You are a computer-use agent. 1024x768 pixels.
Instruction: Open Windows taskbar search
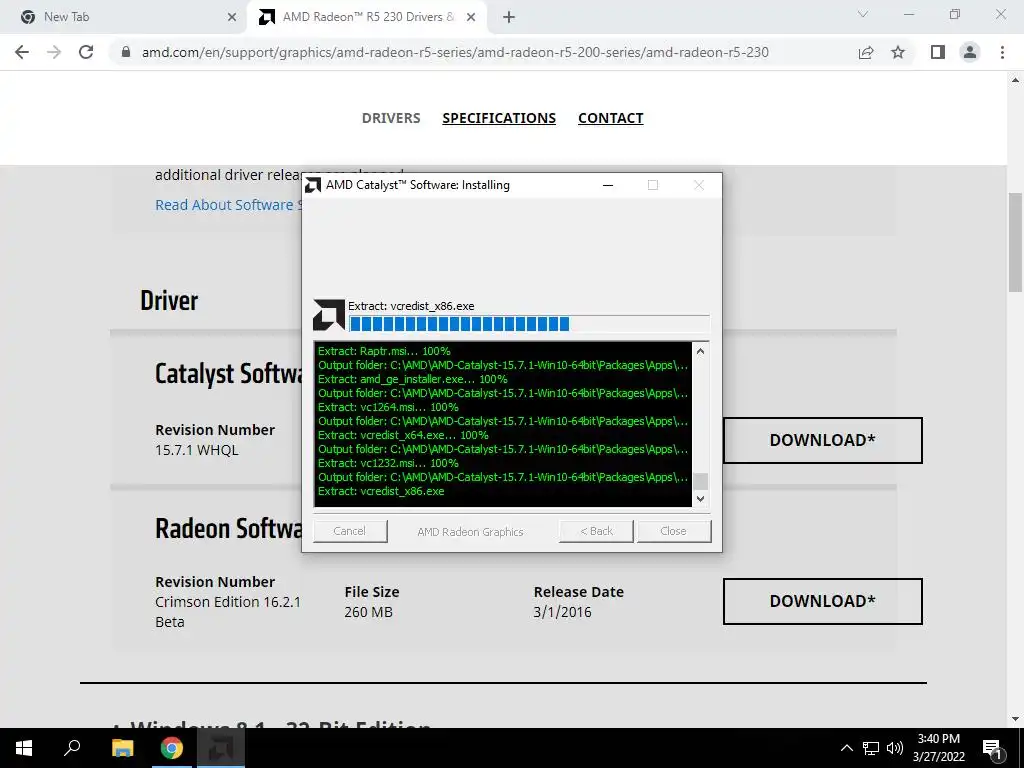tap(72, 748)
